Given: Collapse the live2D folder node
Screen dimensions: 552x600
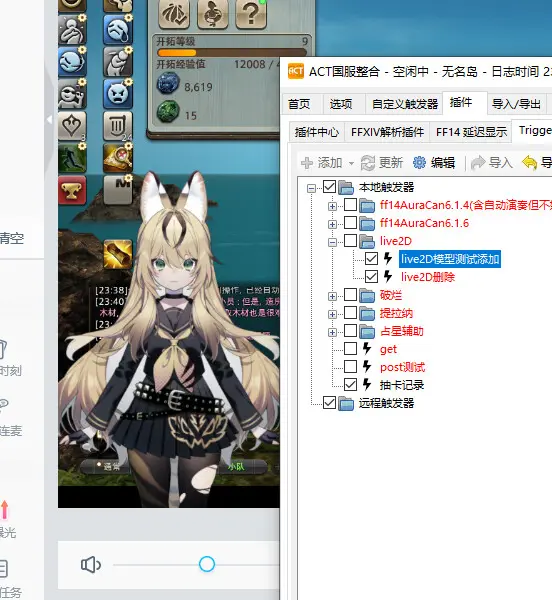Looking at the screenshot, I should click(x=332, y=242).
